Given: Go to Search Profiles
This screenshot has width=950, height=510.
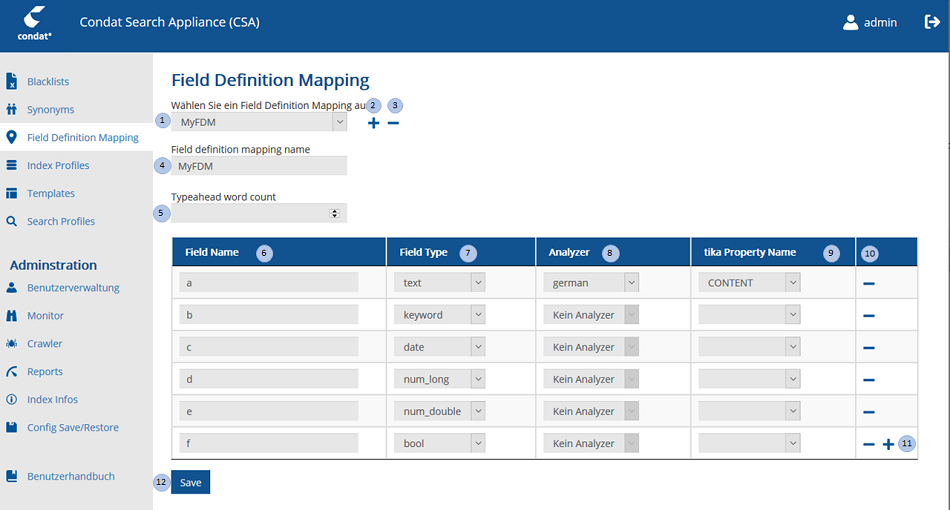Looking at the screenshot, I should (x=61, y=221).
